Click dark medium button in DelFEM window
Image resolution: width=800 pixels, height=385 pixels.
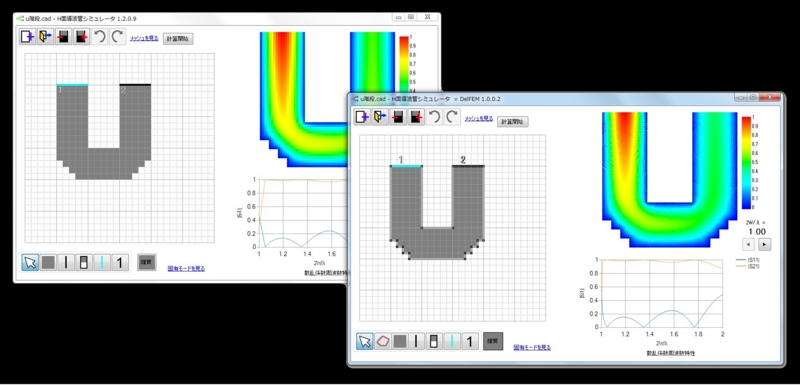pos(493,341)
